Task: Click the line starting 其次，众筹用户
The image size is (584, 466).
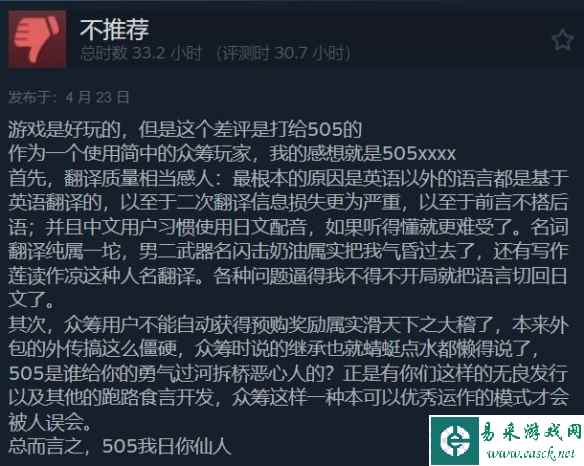Action: tap(288, 325)
